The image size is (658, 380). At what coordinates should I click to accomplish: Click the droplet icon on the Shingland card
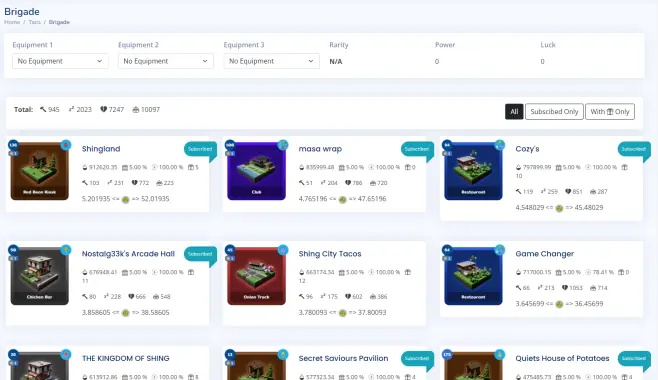pyautogui.click(x=85, y=167)
